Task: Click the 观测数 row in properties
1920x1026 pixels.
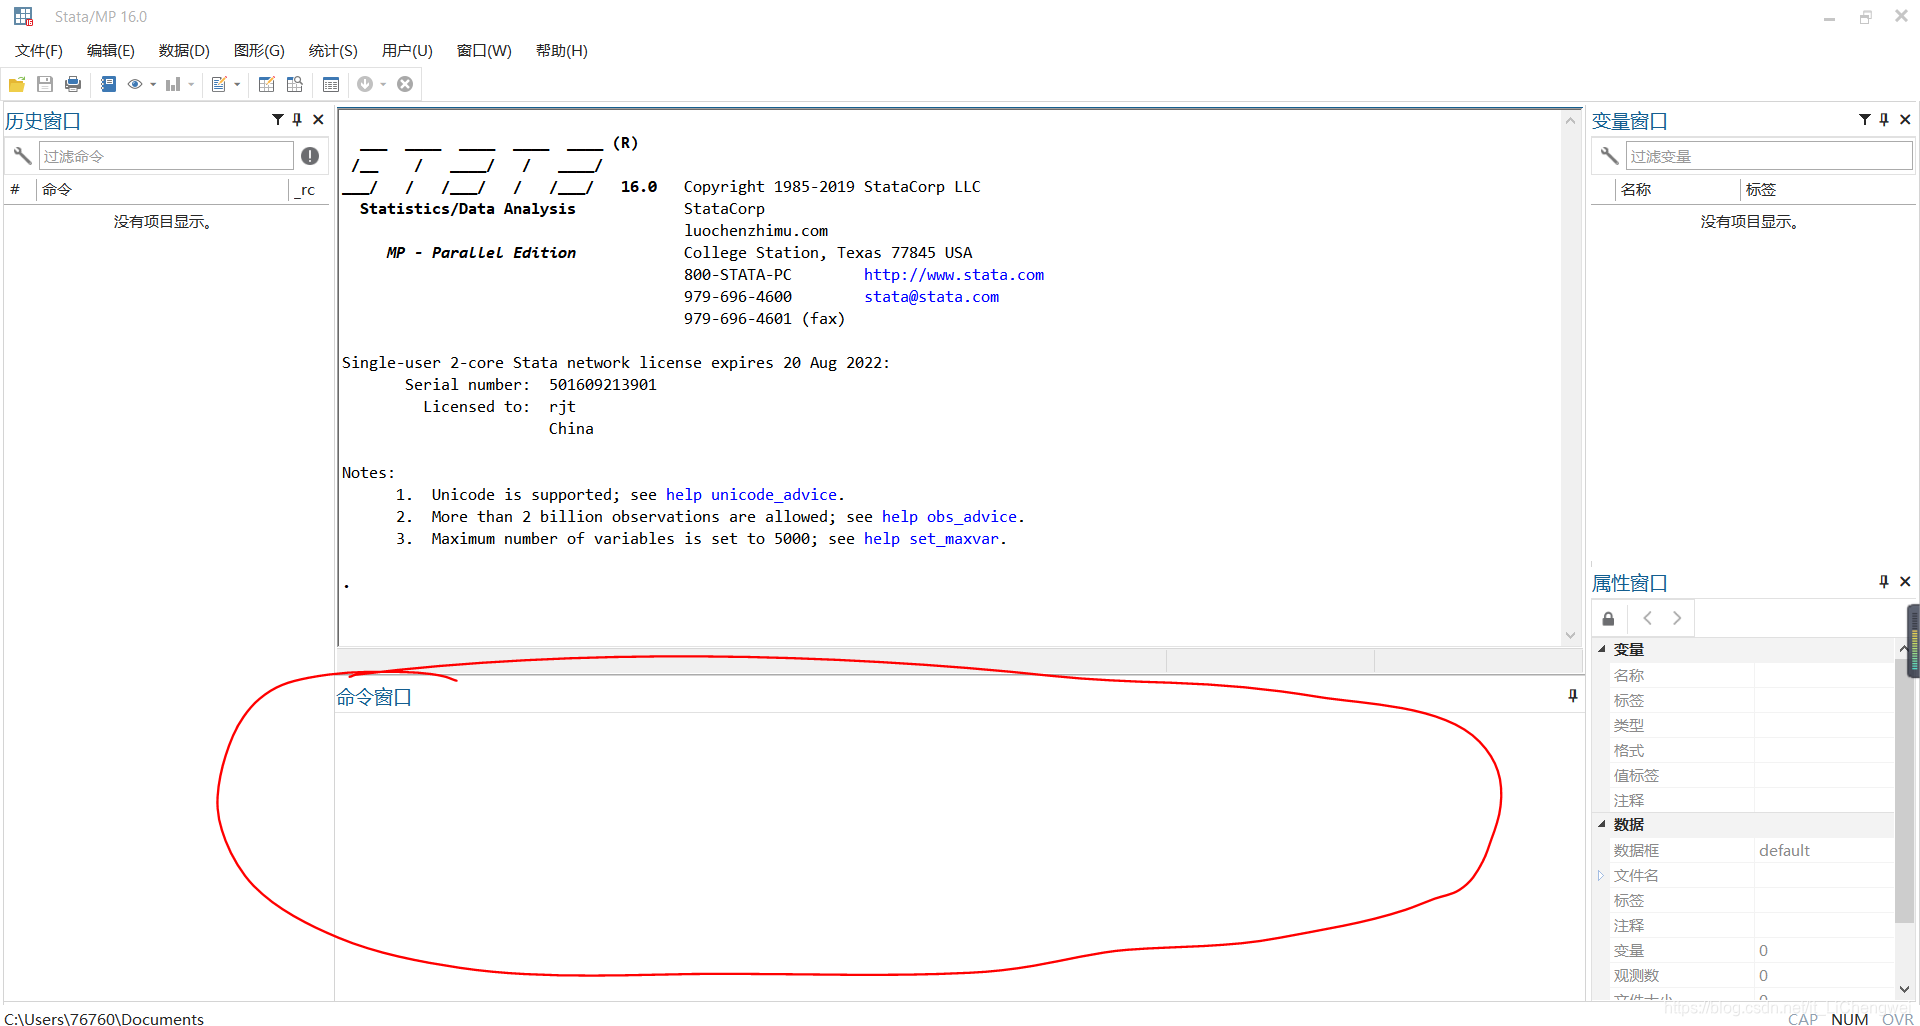Action: click(1744, 975)
